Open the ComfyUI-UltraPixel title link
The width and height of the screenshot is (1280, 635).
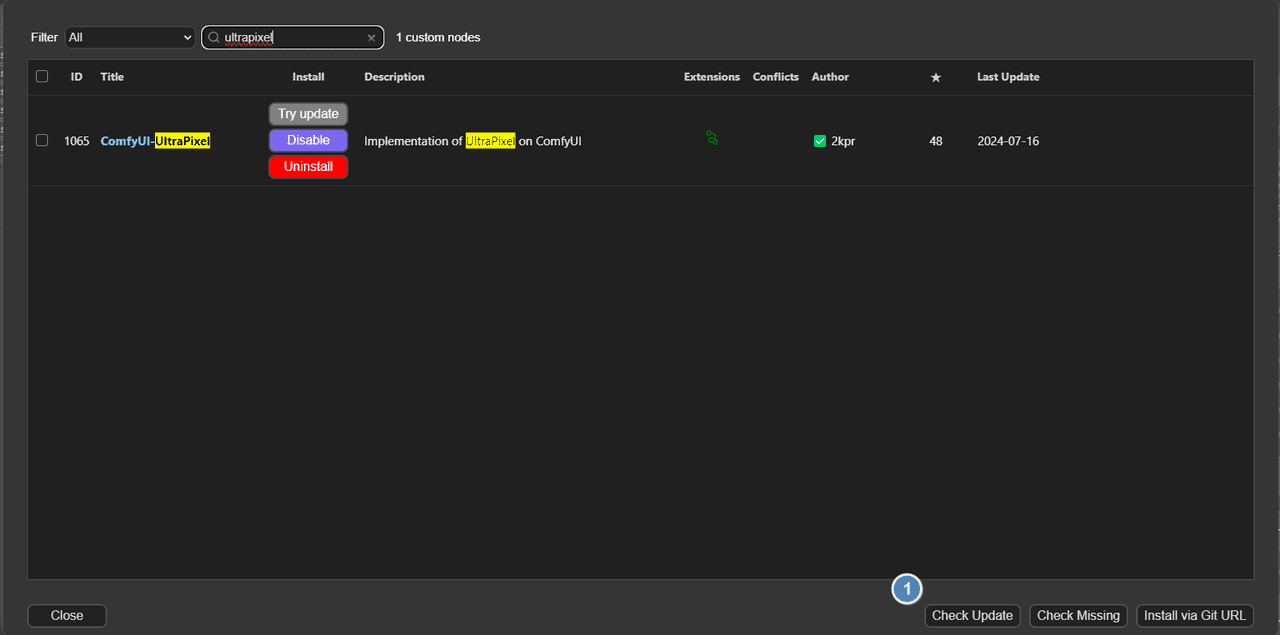click(x=155, y=141)
